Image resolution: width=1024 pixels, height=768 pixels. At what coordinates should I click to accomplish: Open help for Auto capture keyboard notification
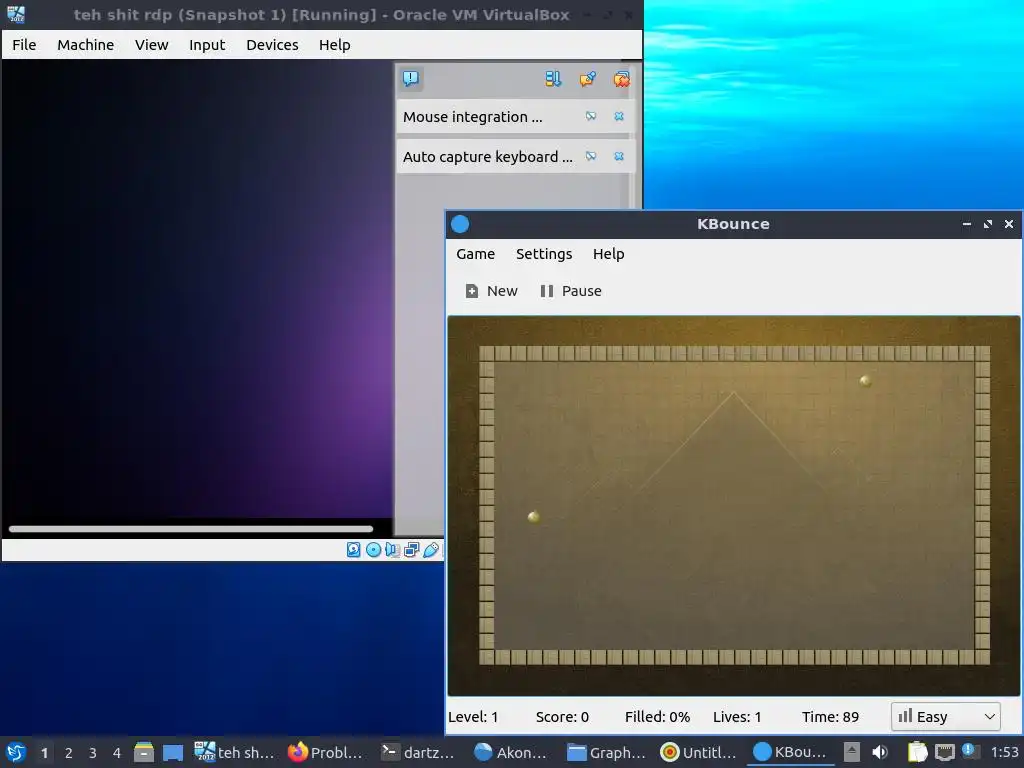(591, 156)
